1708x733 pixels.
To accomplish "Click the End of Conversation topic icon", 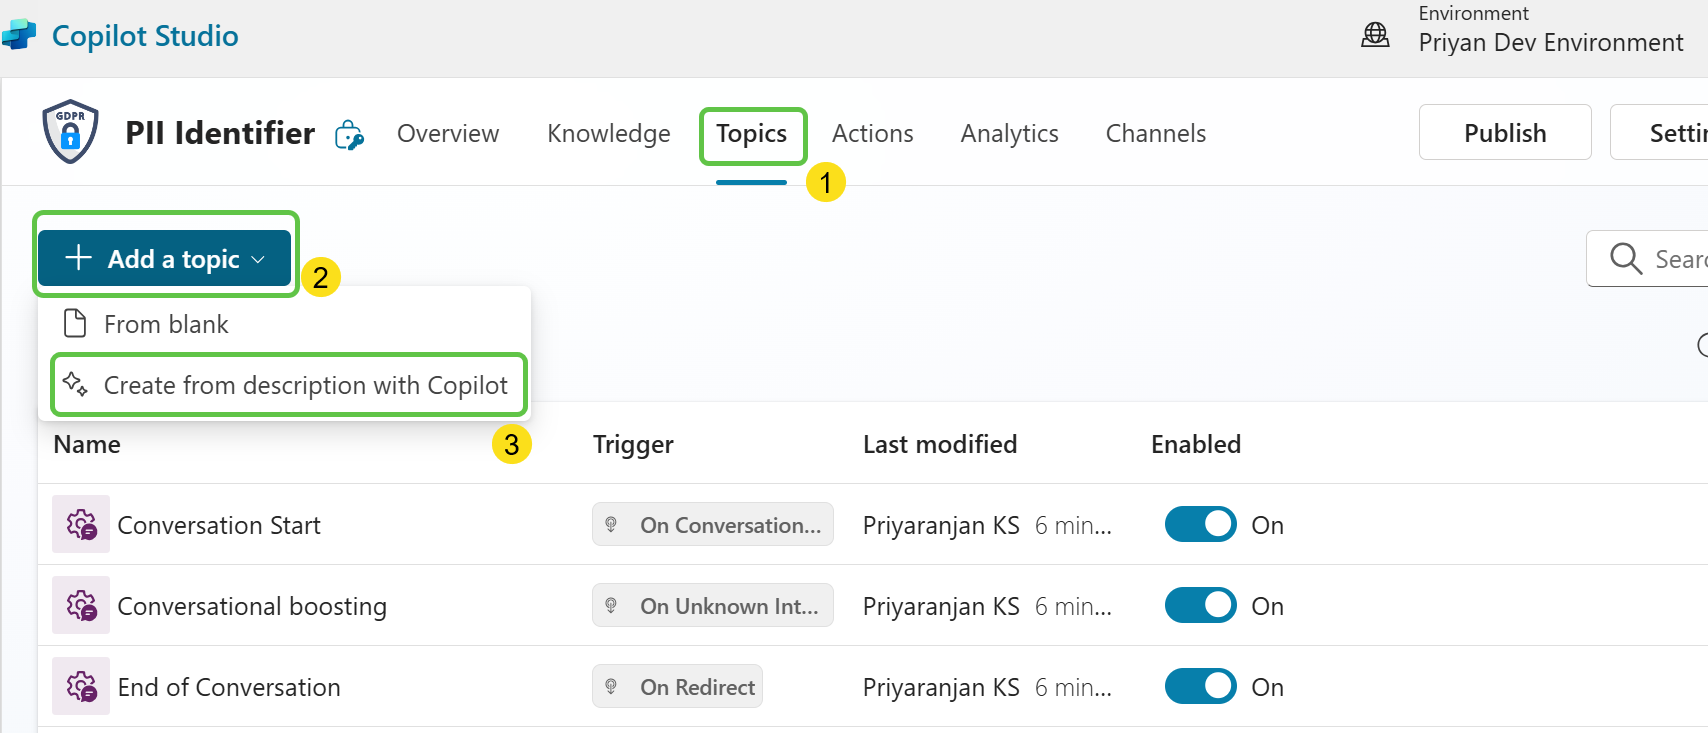I will tap(81, 686).
